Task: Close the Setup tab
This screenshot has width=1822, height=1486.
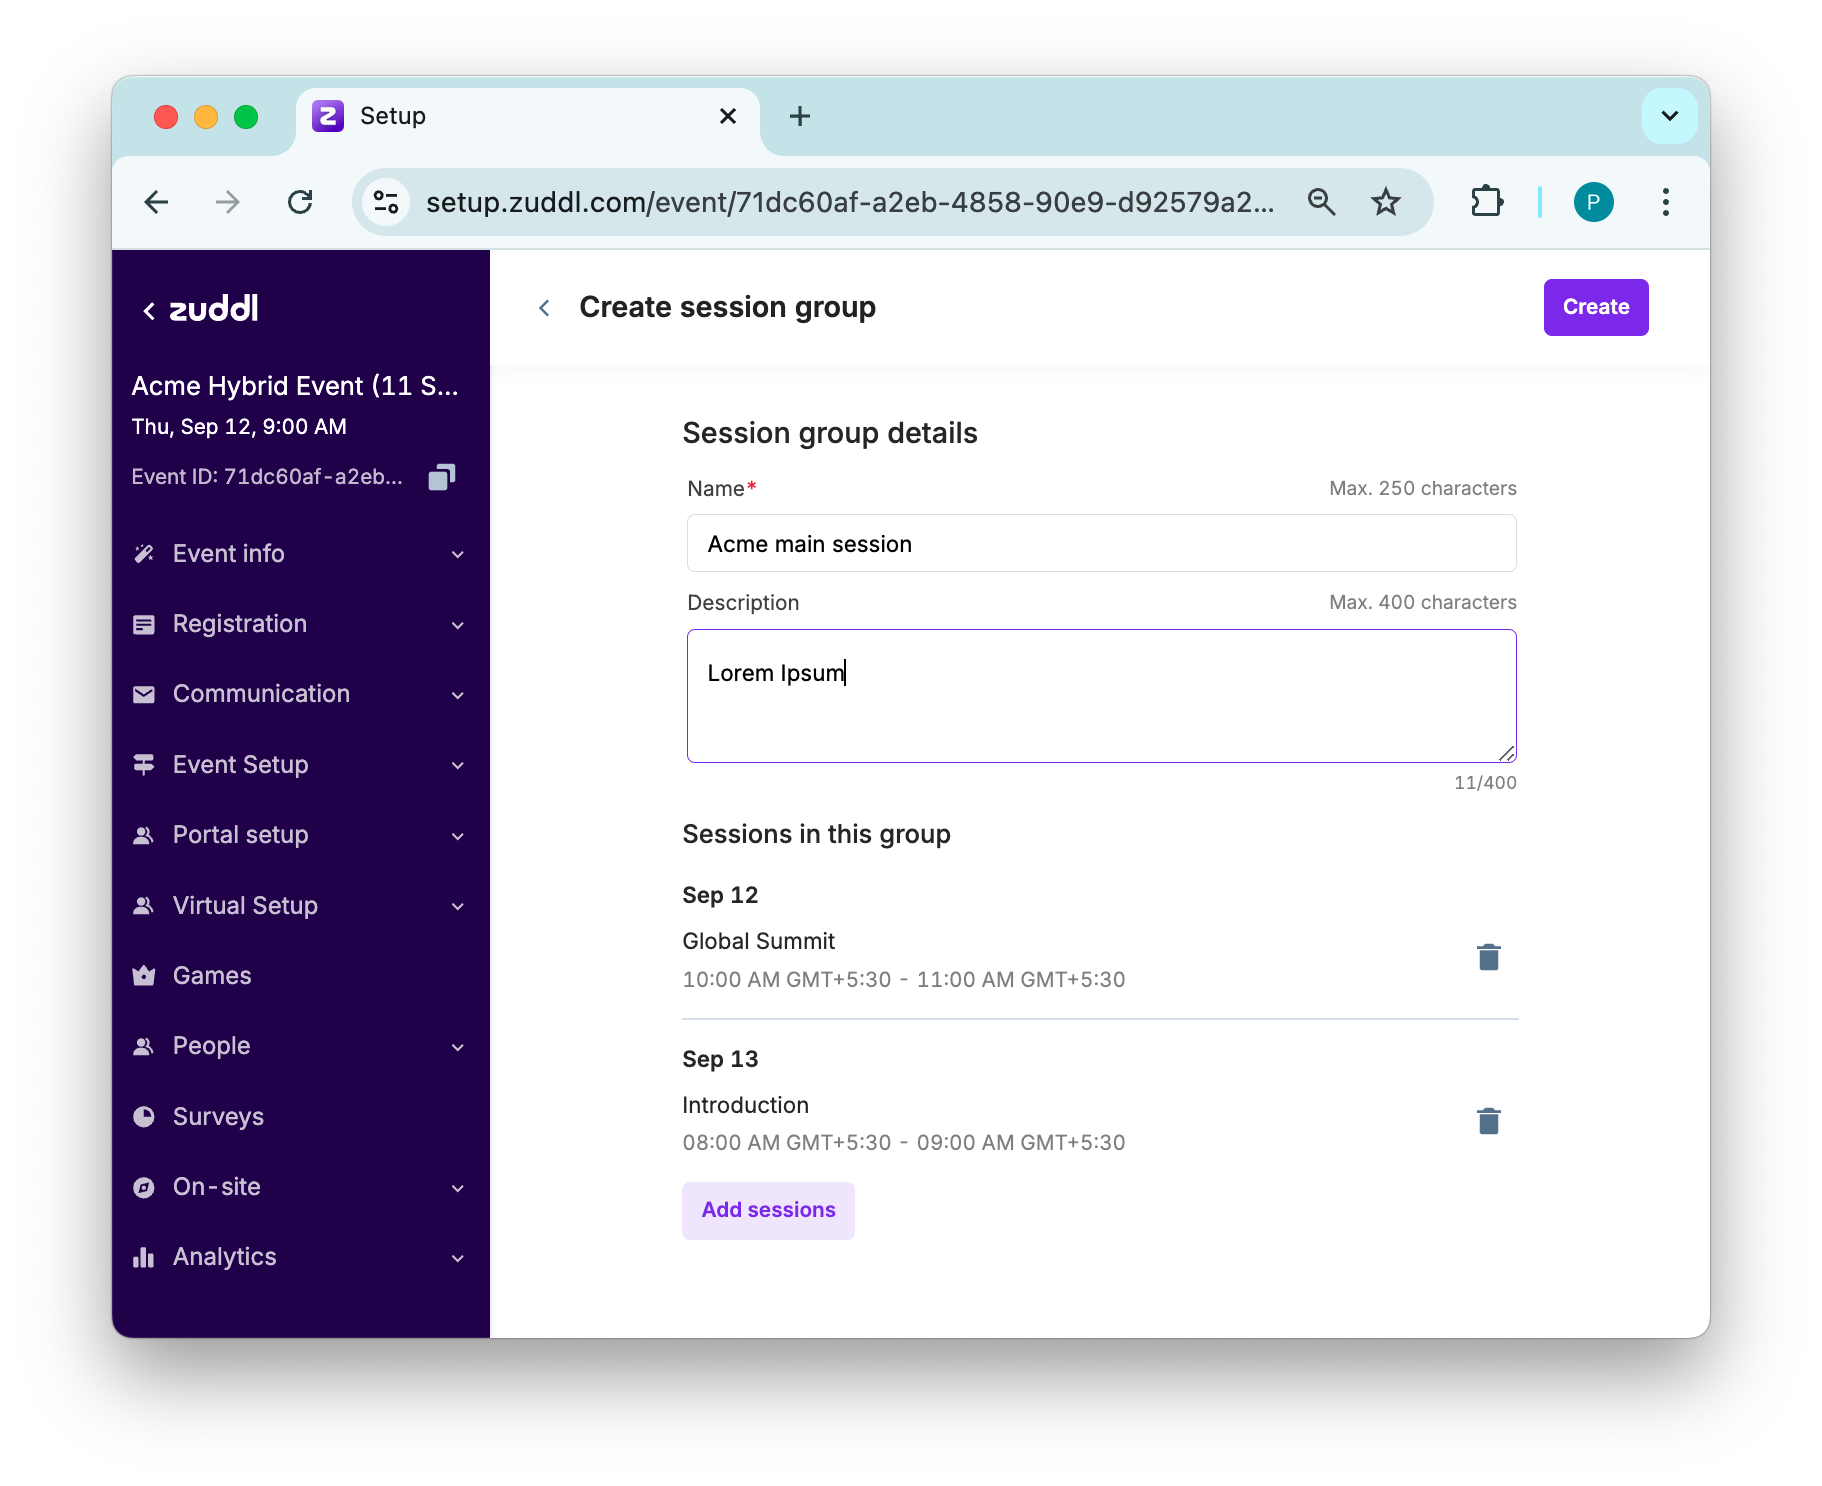Action: (x=728, y=116)
